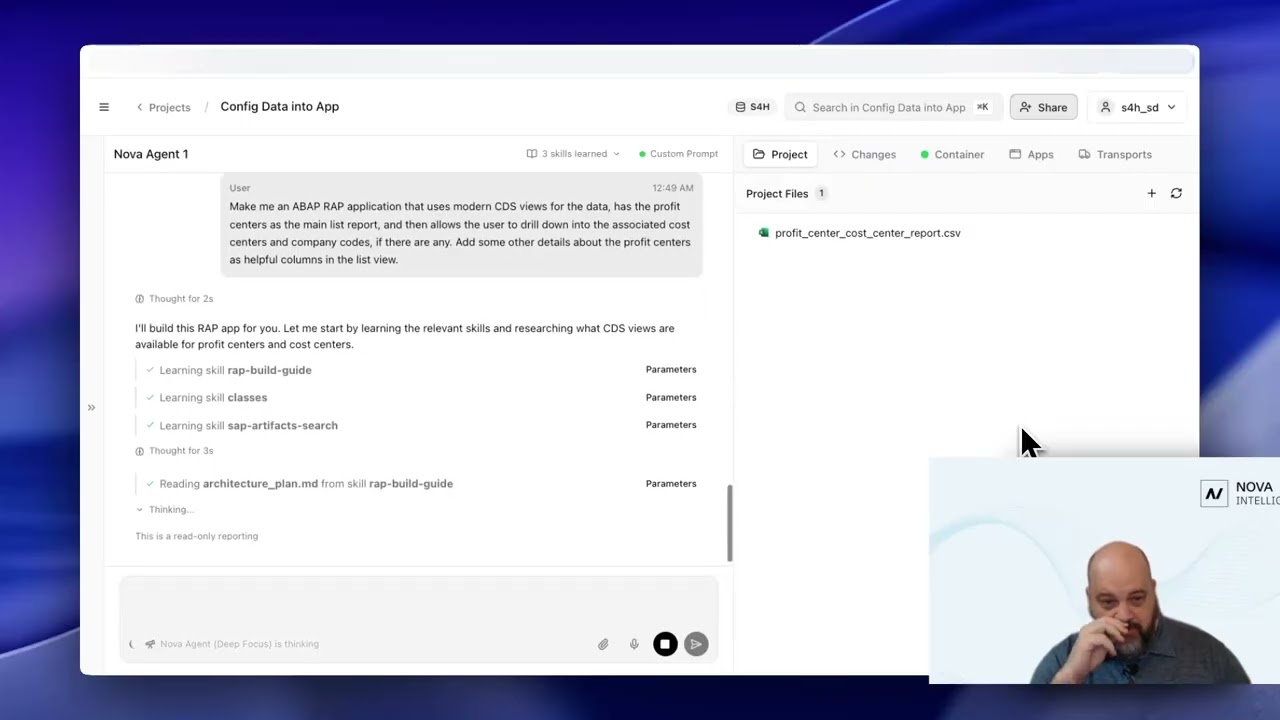The width and height of the screenshot is (1280, 720).
Task: Click the CSV file icon
Action: pos(764,233)
